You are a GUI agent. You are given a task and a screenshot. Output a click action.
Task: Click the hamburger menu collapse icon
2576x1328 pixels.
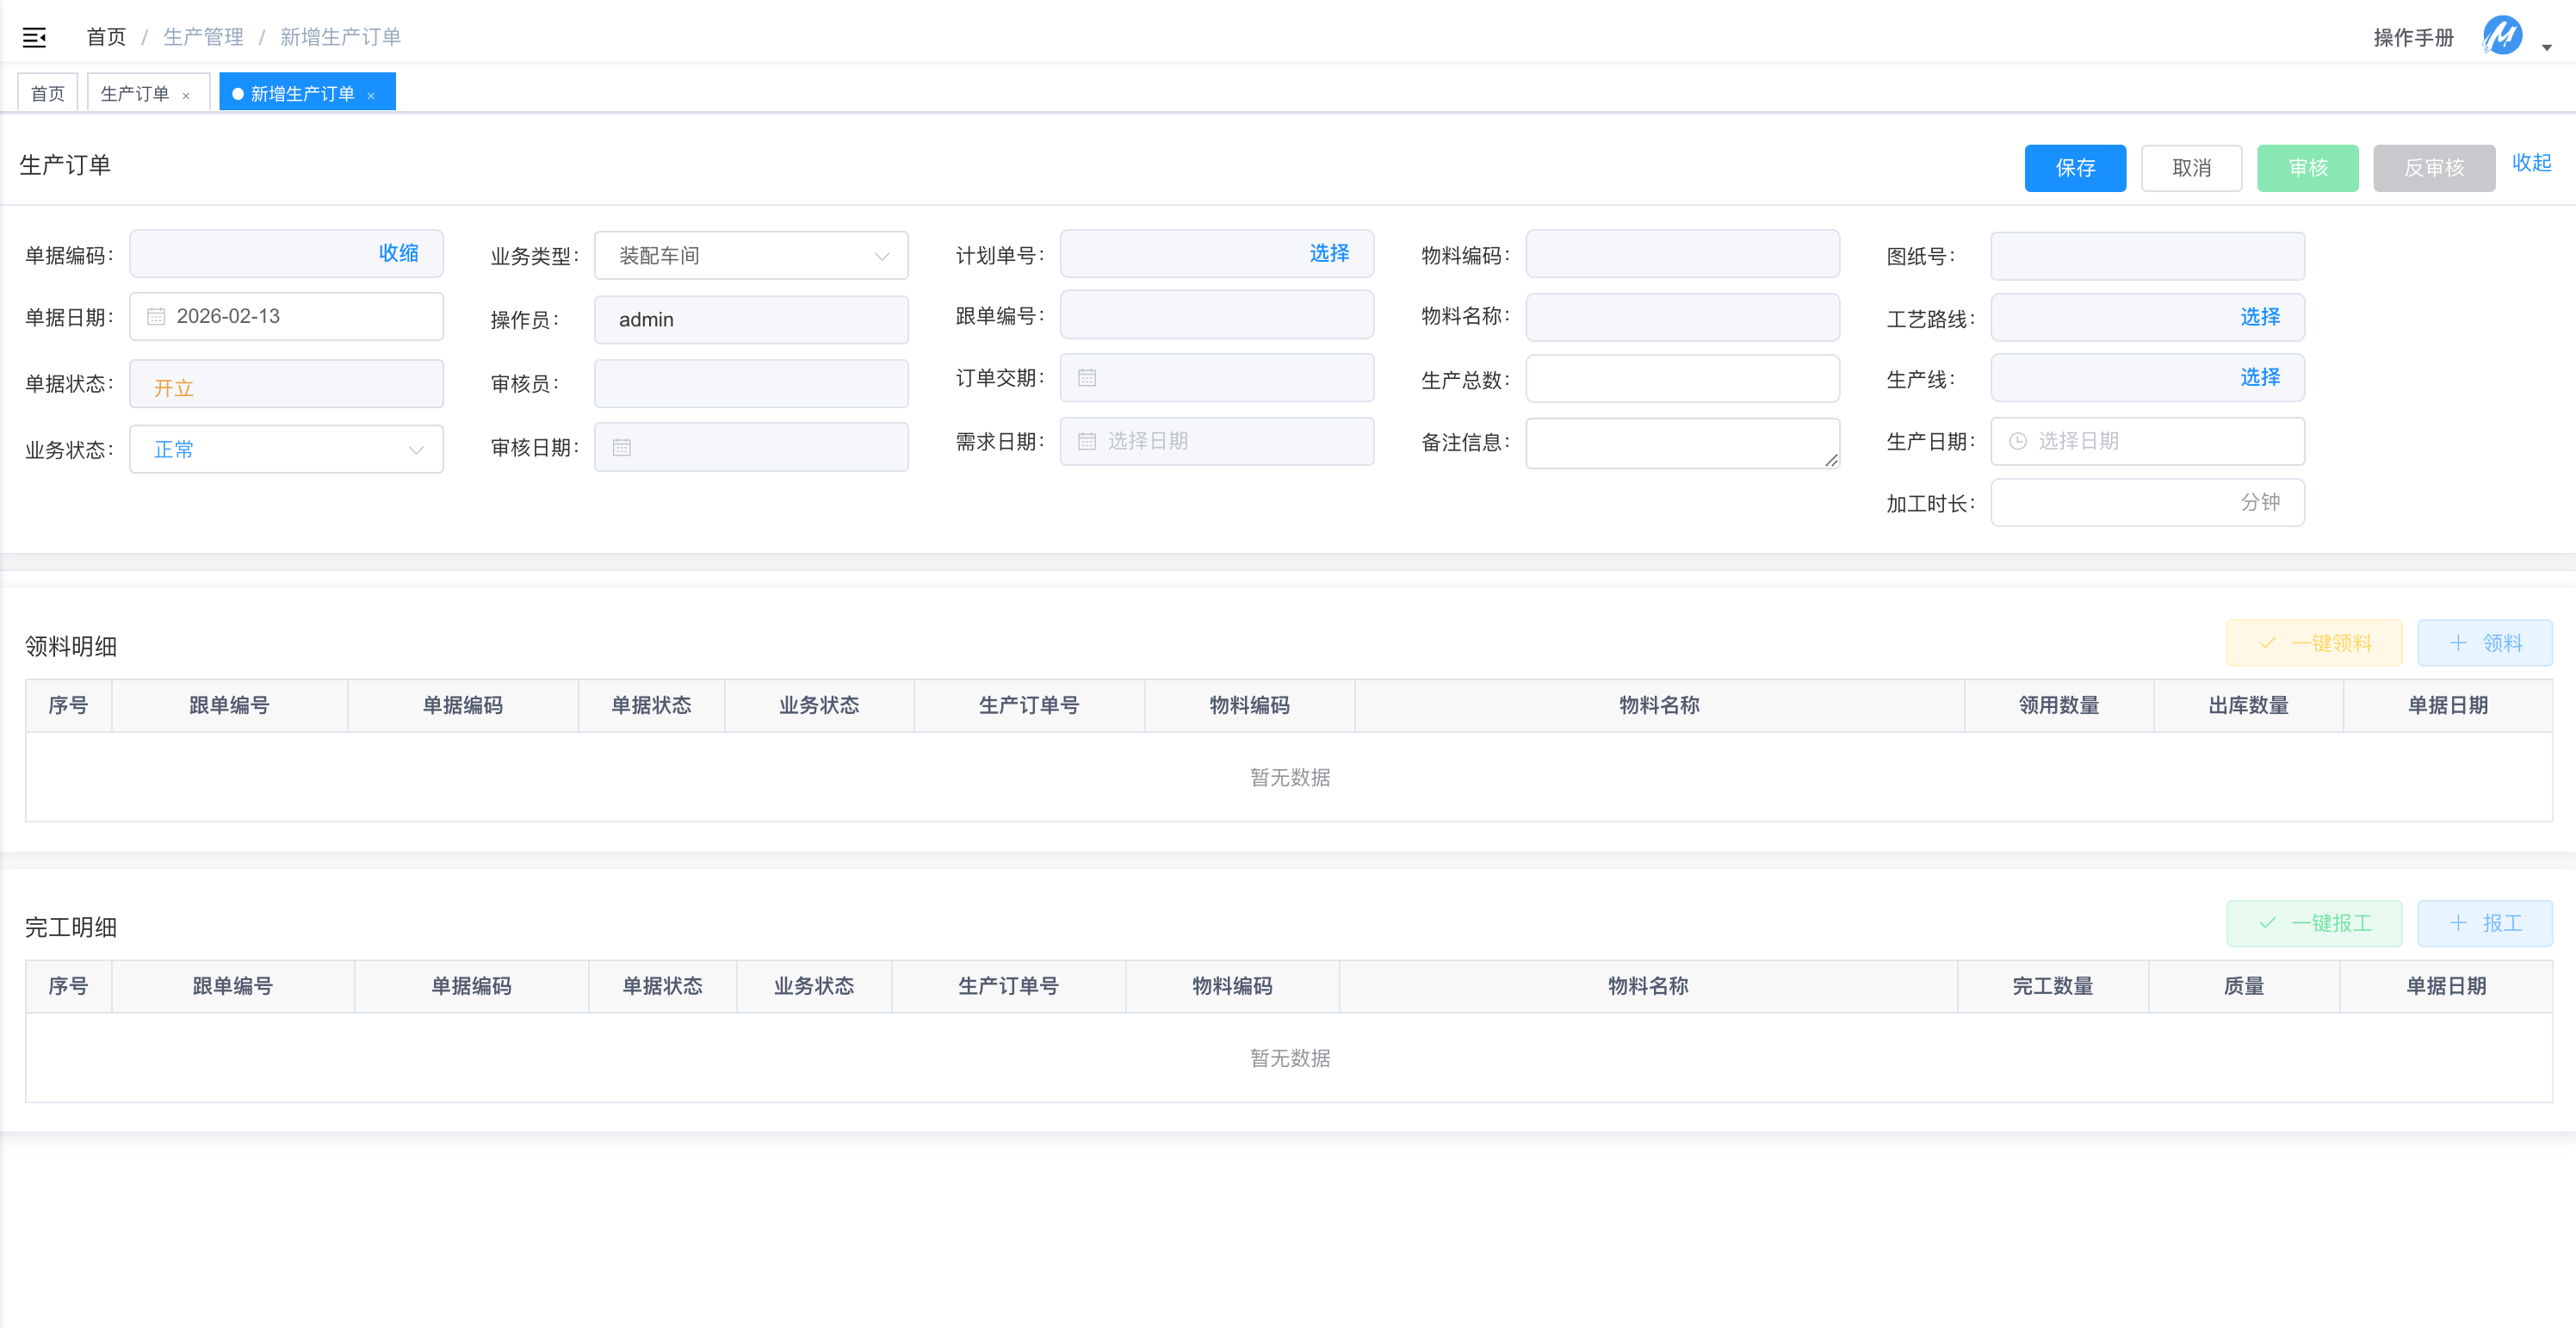pyautogui.click(x=34, y=38)
